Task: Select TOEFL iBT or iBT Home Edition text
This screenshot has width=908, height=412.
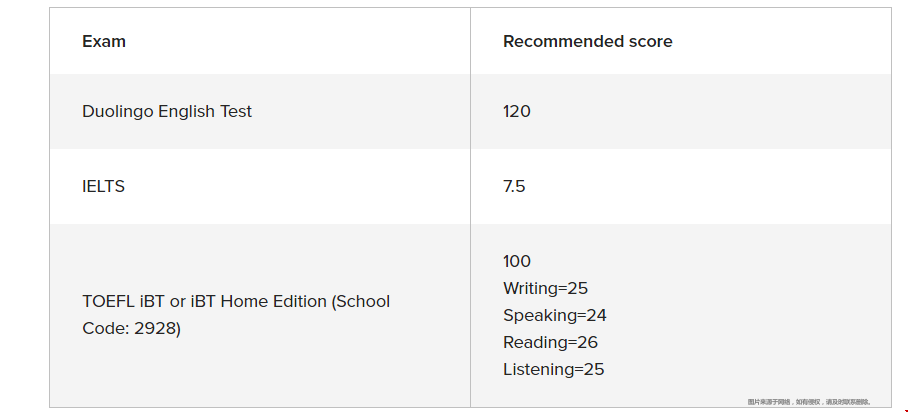Action: click(x=204, y=301)
